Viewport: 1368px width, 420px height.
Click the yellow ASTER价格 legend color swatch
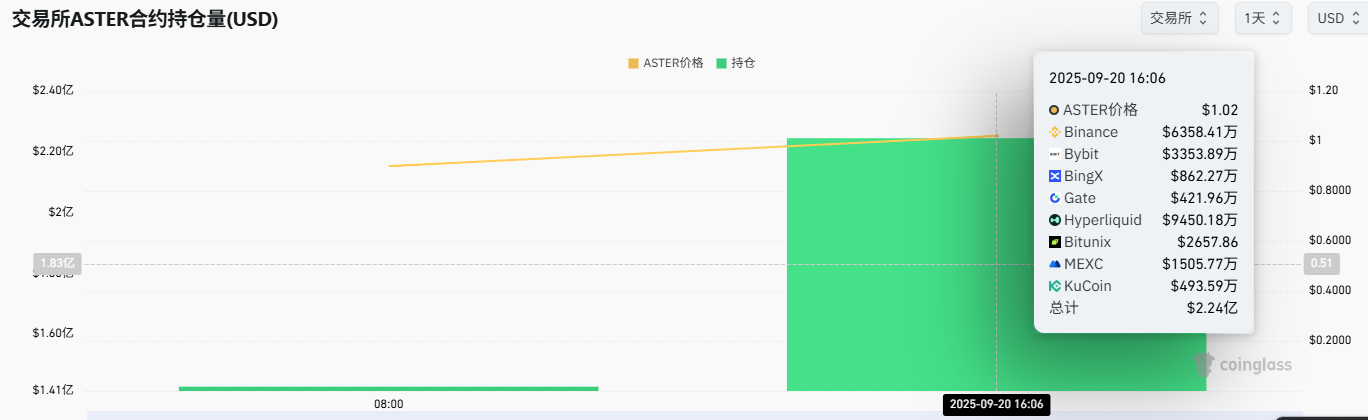(x=633, y=63)
